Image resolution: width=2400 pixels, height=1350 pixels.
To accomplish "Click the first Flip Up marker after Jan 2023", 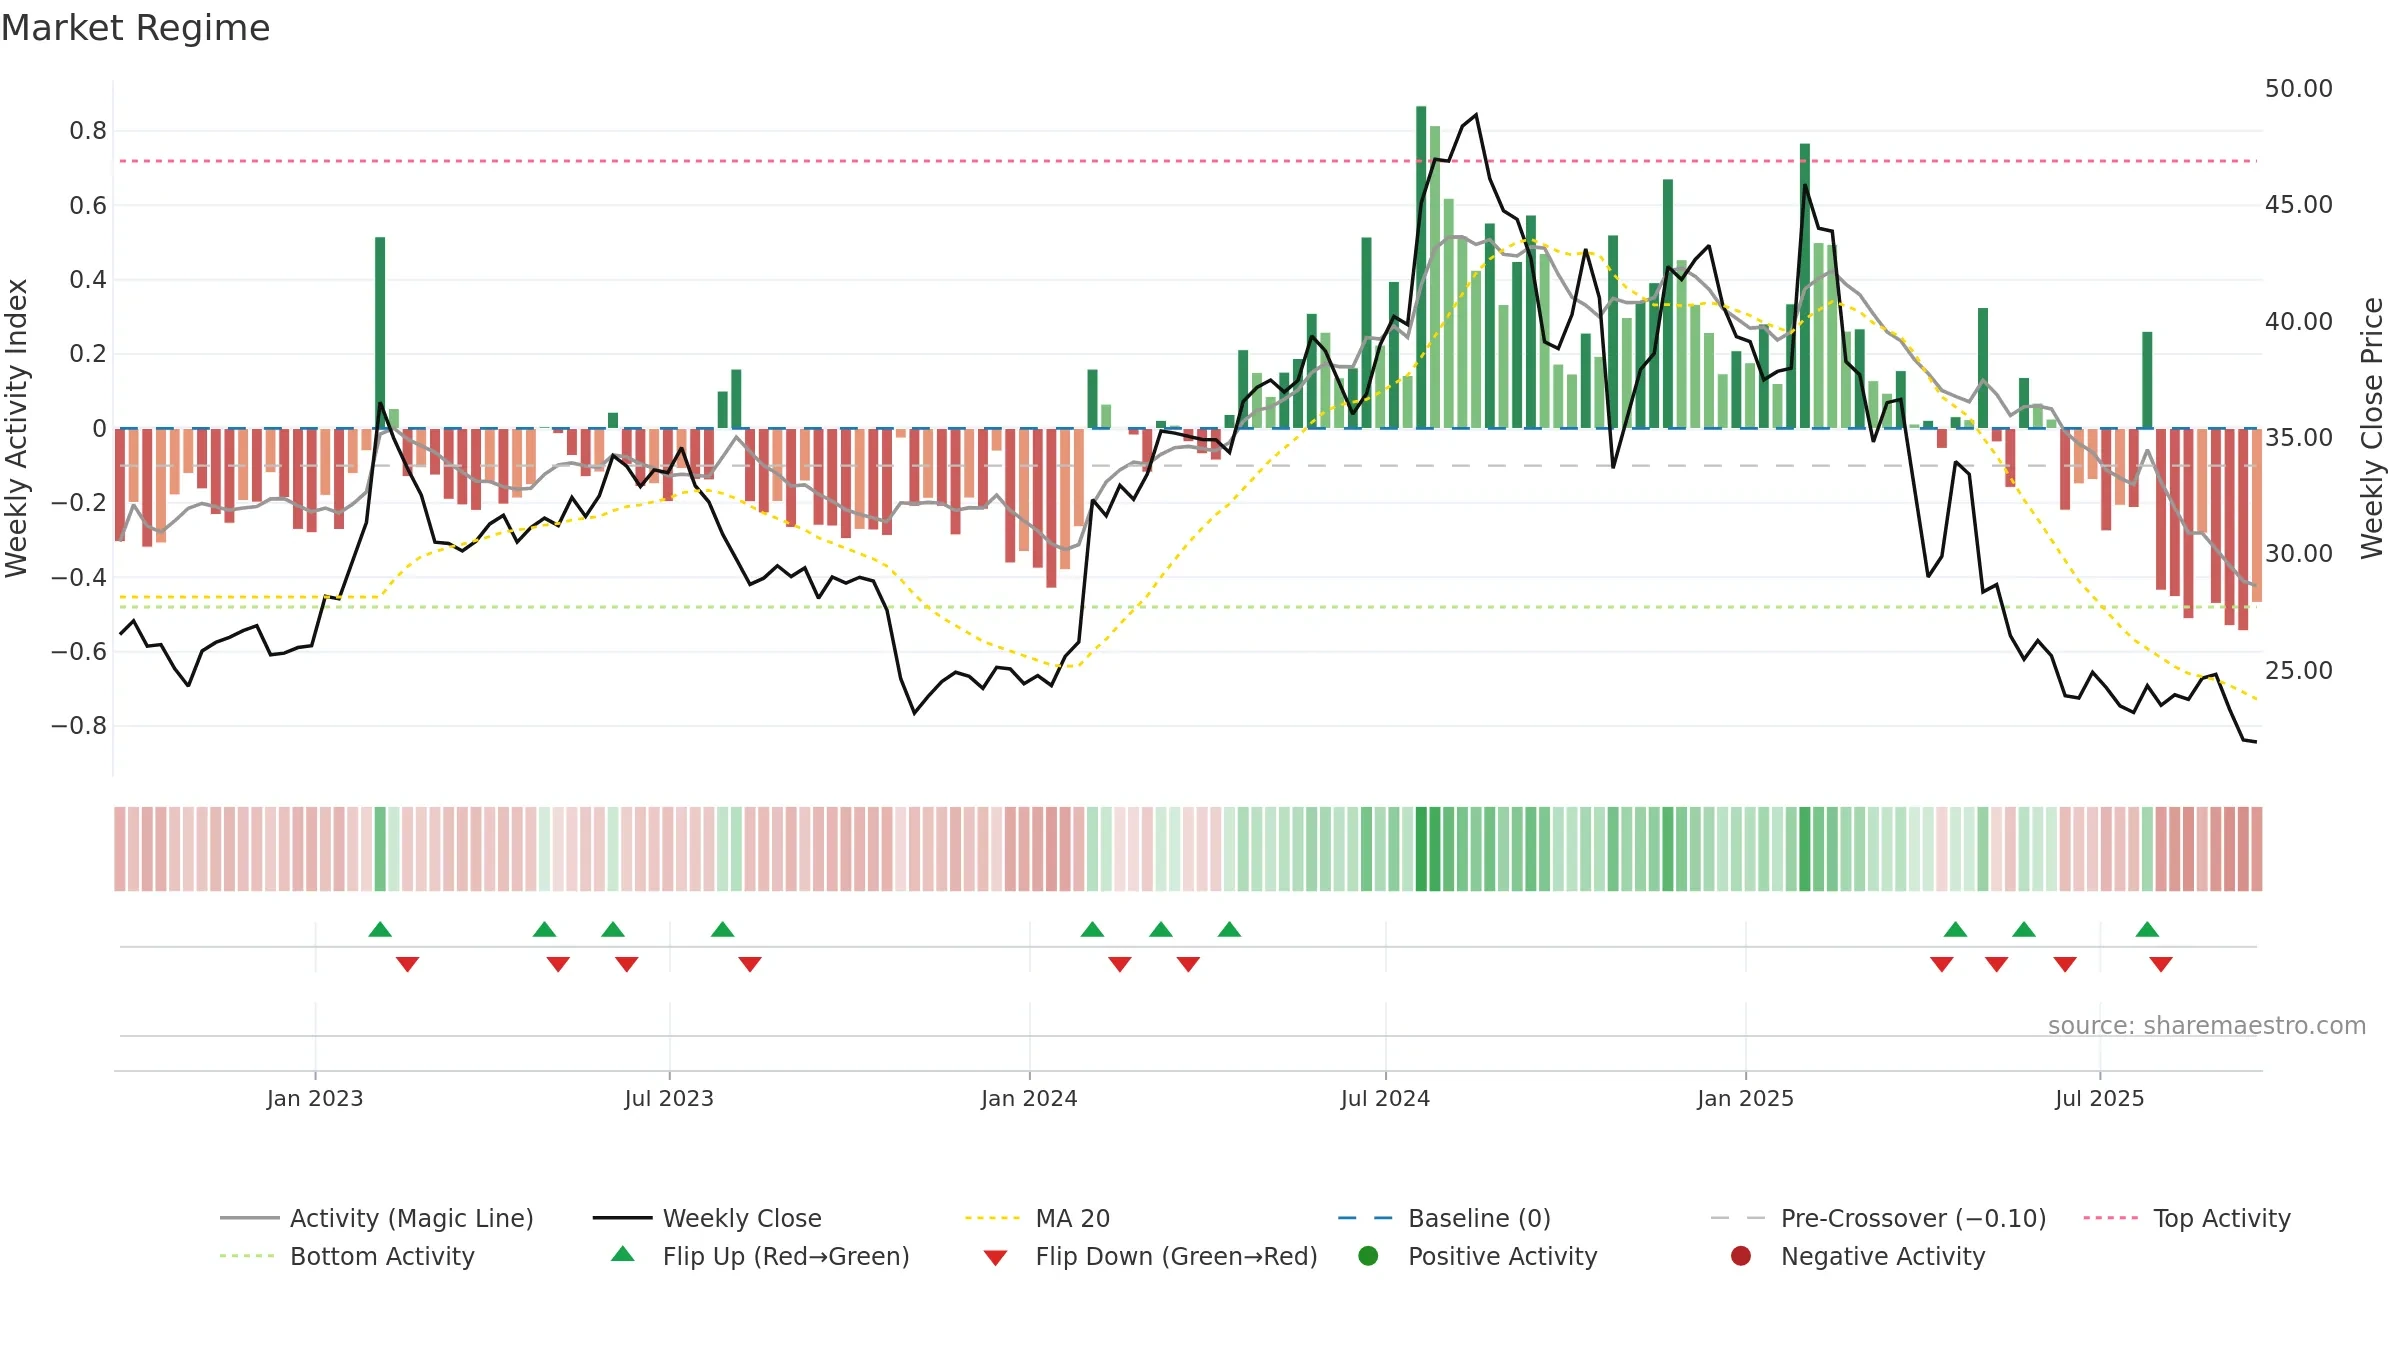I will coord(380,930).
